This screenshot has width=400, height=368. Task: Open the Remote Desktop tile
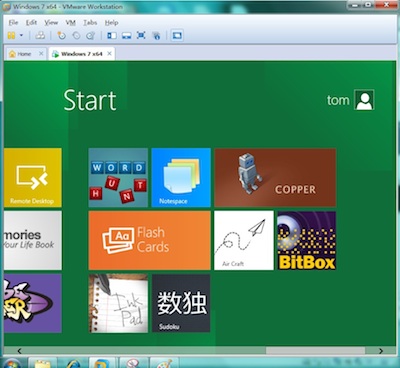33,177
